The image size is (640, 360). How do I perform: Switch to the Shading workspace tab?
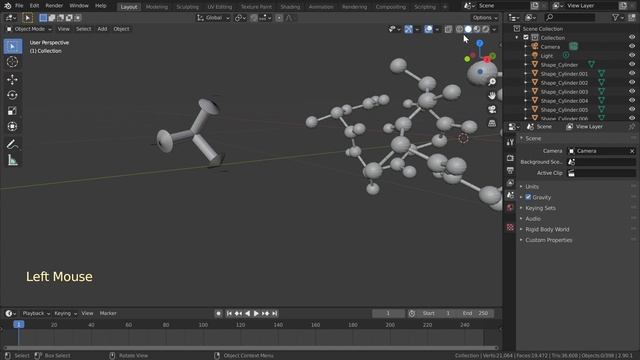click(290, 7)
